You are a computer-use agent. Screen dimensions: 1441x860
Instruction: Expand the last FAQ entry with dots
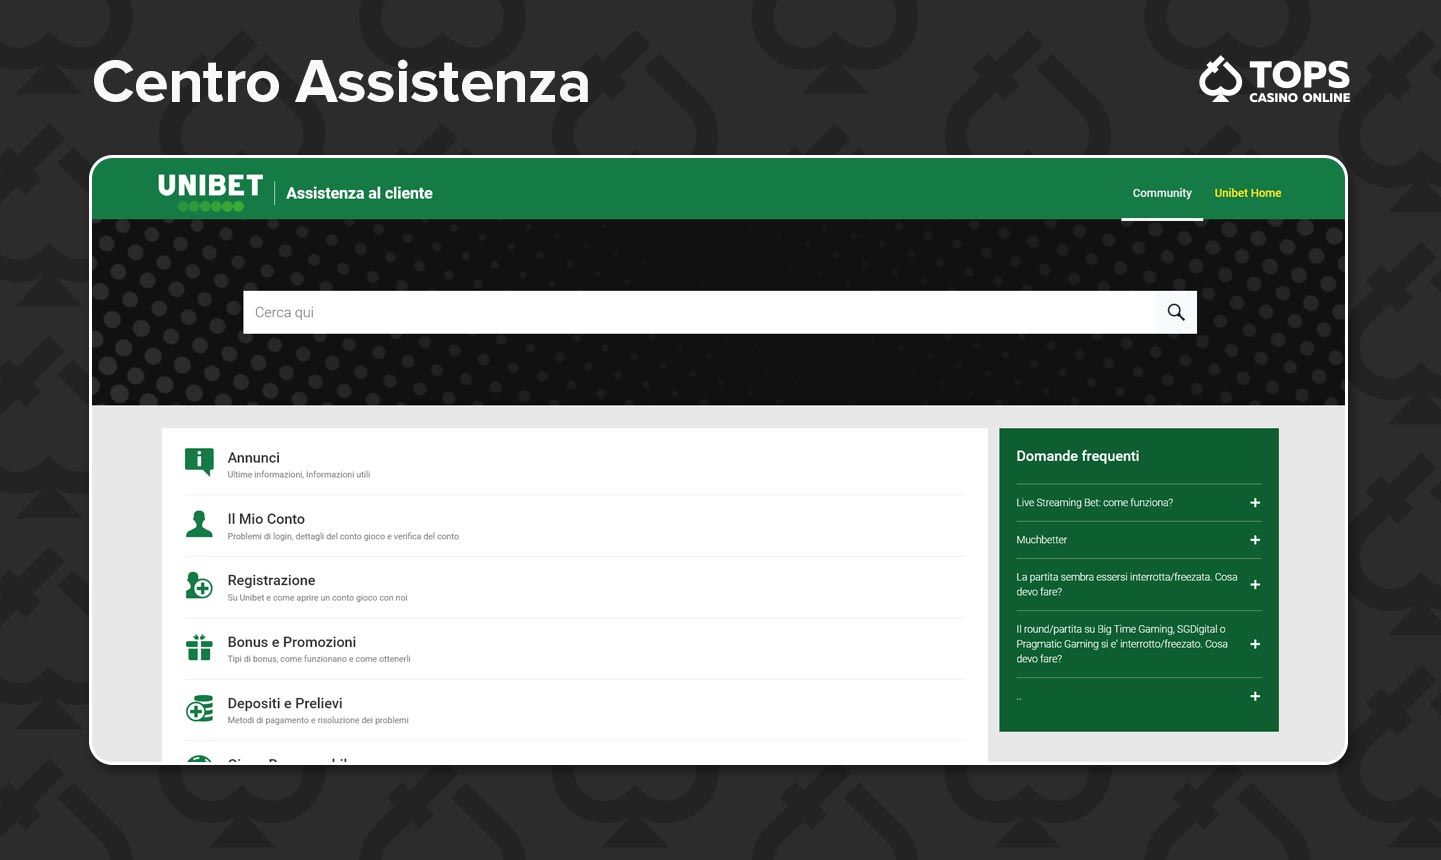coord(1255,696)
